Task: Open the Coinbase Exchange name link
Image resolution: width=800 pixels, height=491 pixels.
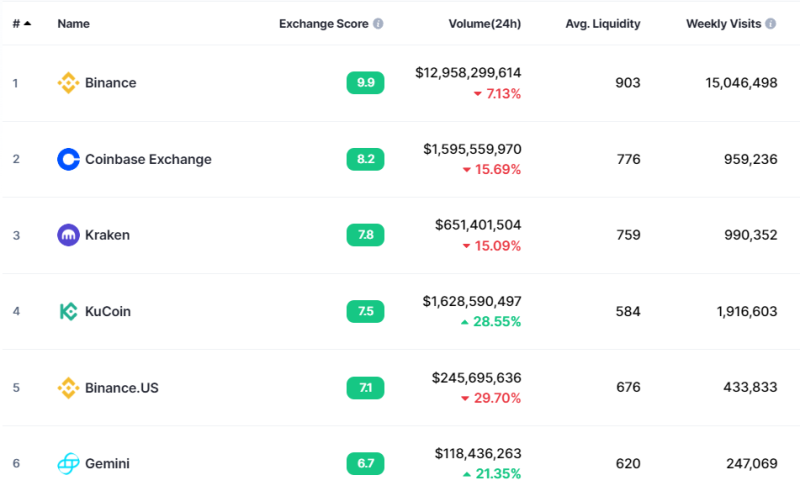Action: (148, 159)
